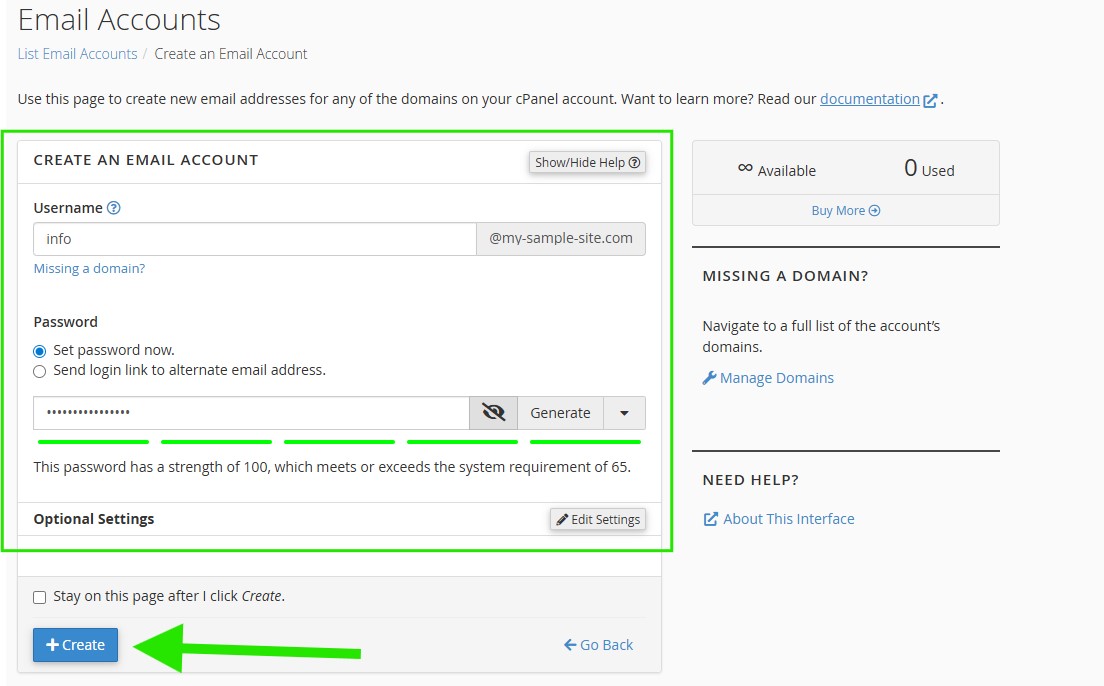This screenshot has width=1104, height=686.
Task: Toggle the Show/Hide Help button
Action: [x=587, y=162]
